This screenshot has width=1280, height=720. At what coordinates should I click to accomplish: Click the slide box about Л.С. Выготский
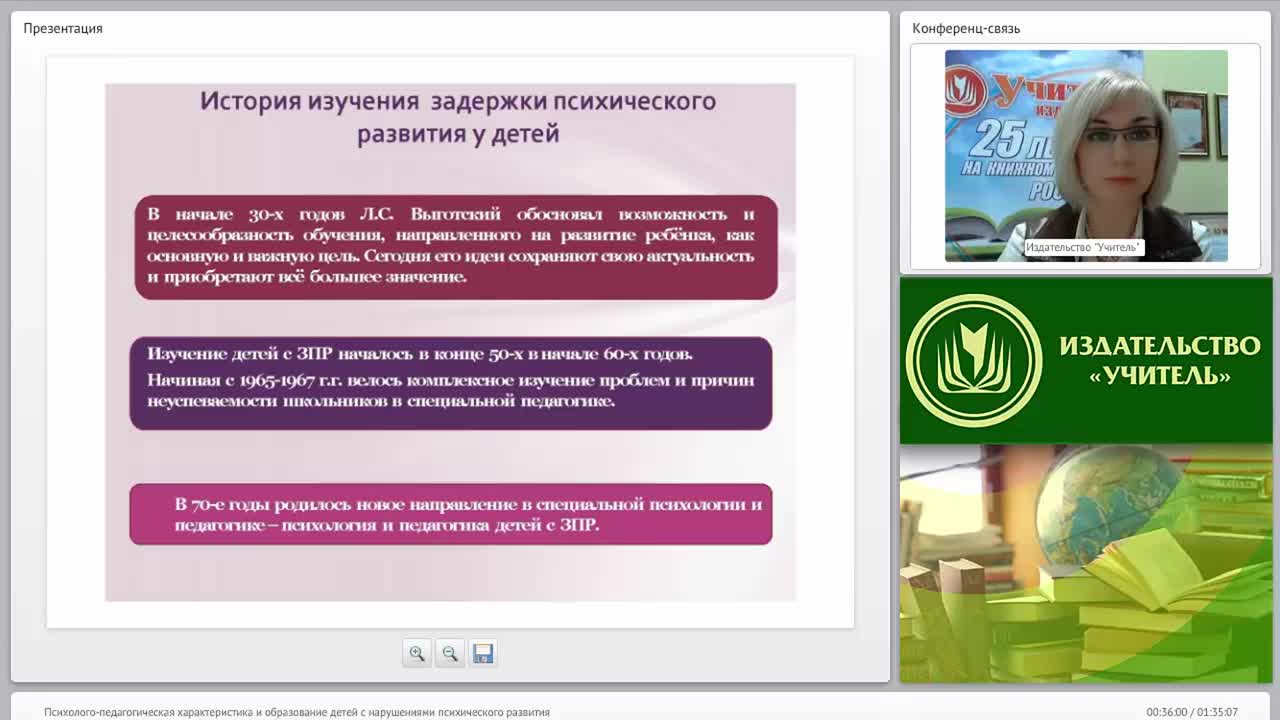456,247
